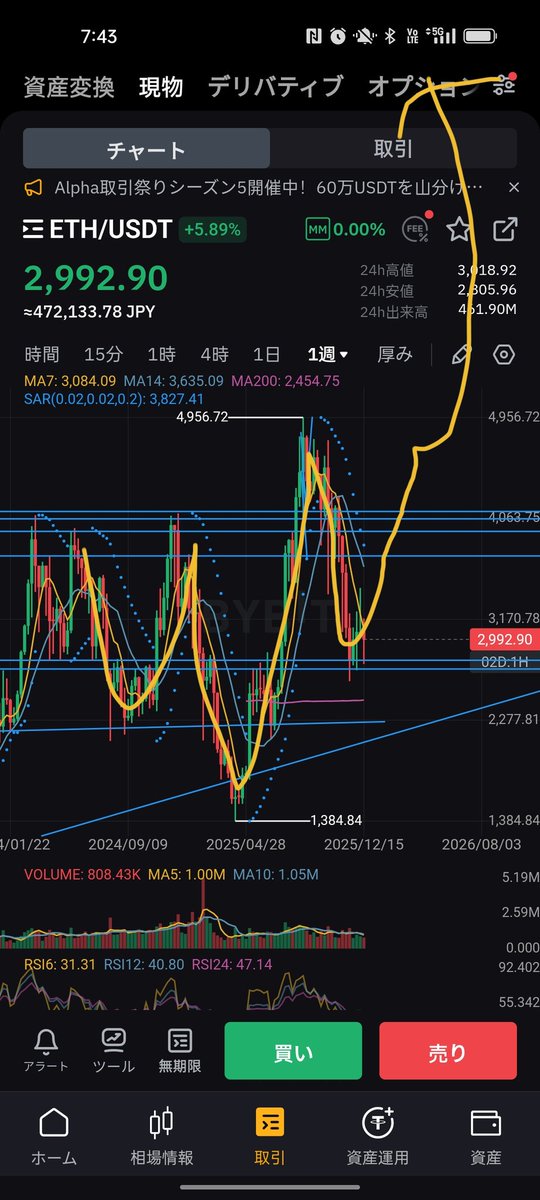Viewport: 540px width, 1200px height.
Task: Tap the red 2,992.90 price axis tag
Action: pos(505,639)
